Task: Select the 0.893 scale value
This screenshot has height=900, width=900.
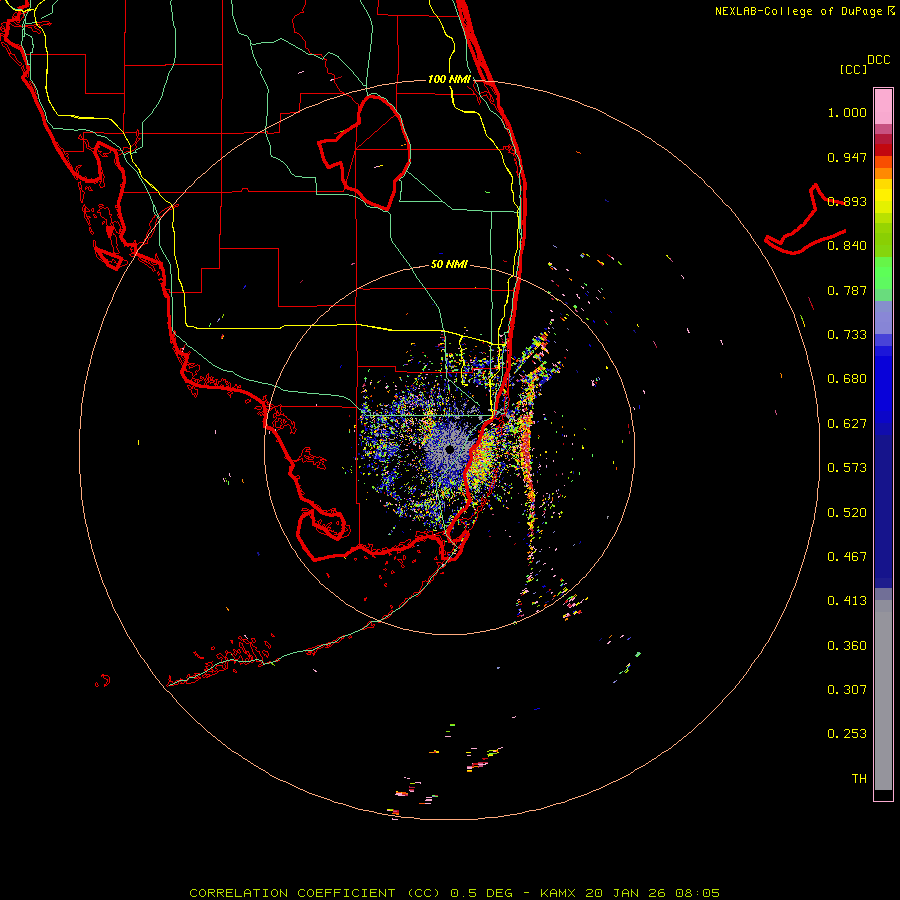Action: click(x=847, y=201)
